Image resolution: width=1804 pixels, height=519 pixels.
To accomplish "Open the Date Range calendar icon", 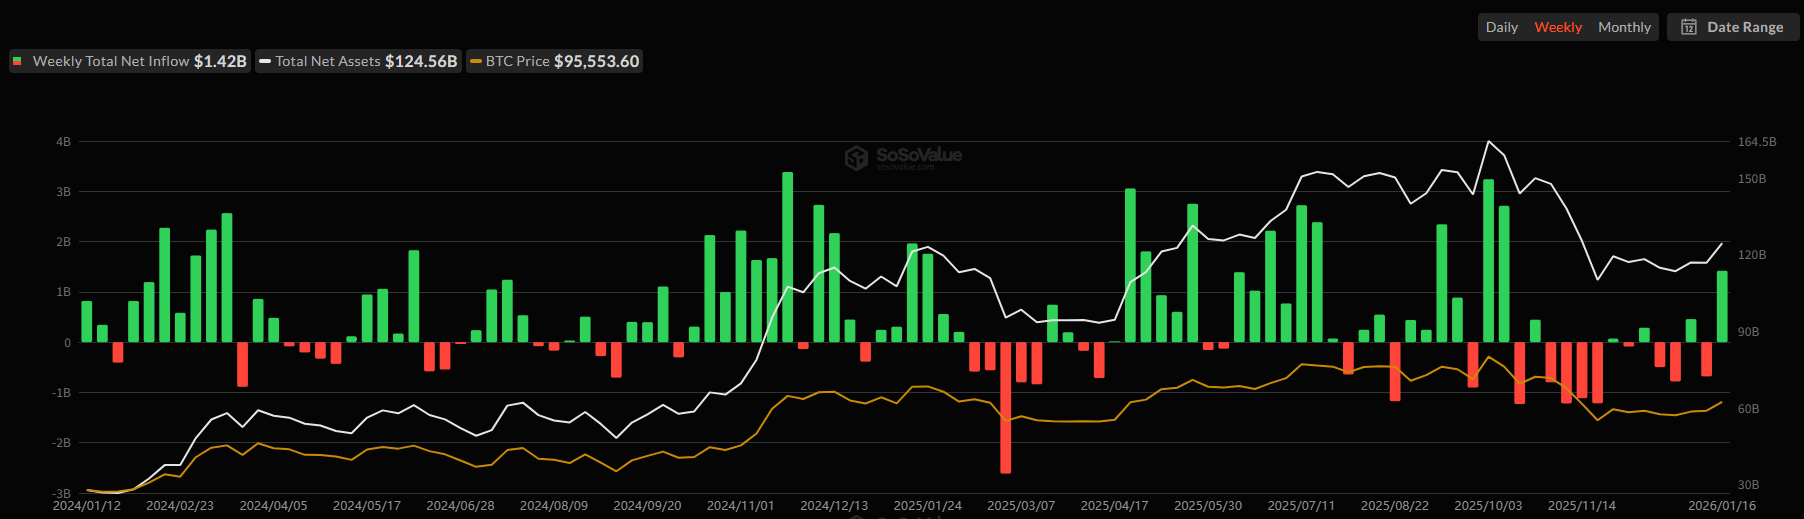I will [1689, 27].
